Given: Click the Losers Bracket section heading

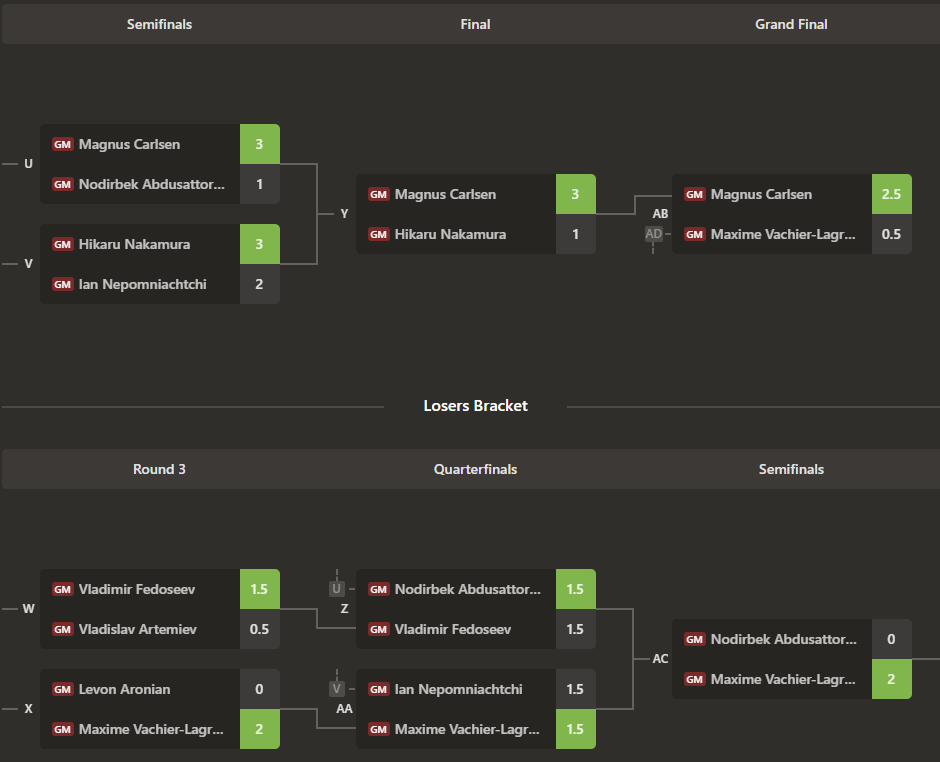Looking at the screenshot, I should tap(475, 405).
